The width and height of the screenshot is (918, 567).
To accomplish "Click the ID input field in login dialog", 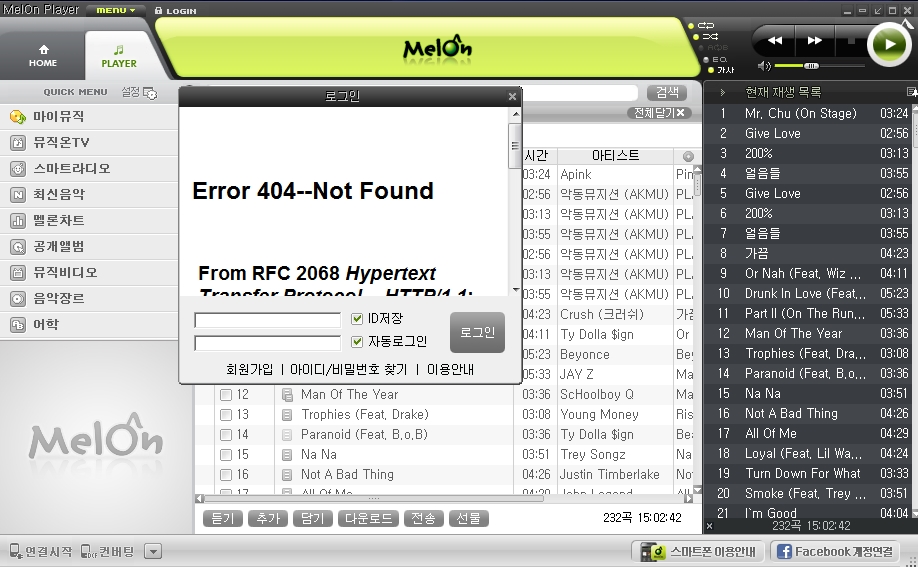I will [267, 320].
